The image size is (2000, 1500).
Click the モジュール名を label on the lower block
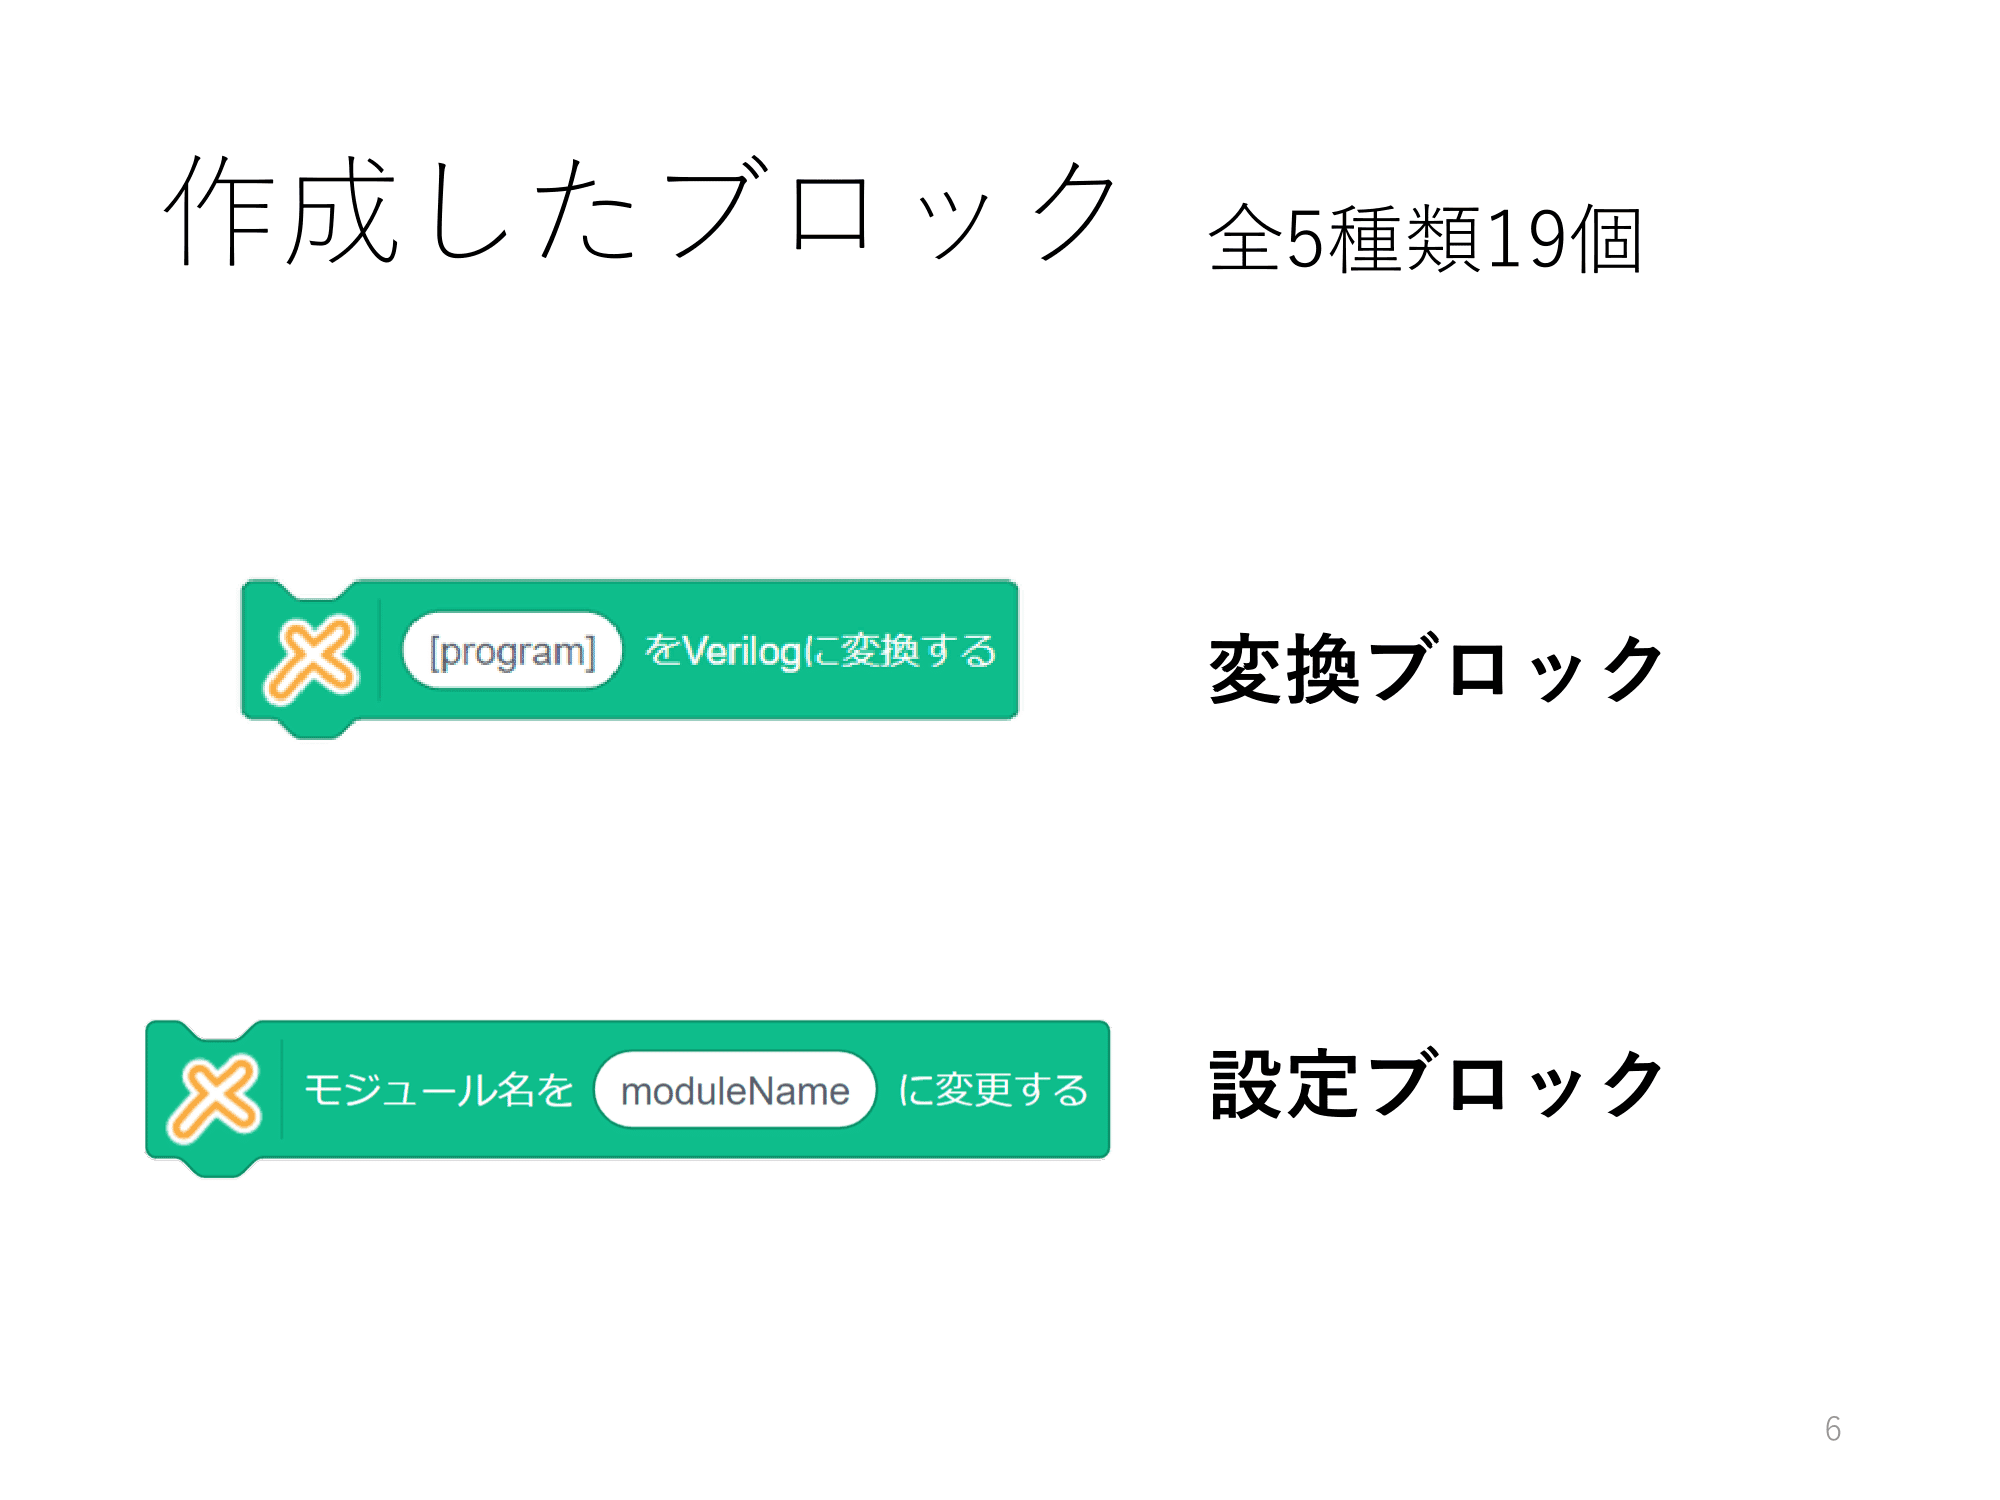tap(438, 1089)
